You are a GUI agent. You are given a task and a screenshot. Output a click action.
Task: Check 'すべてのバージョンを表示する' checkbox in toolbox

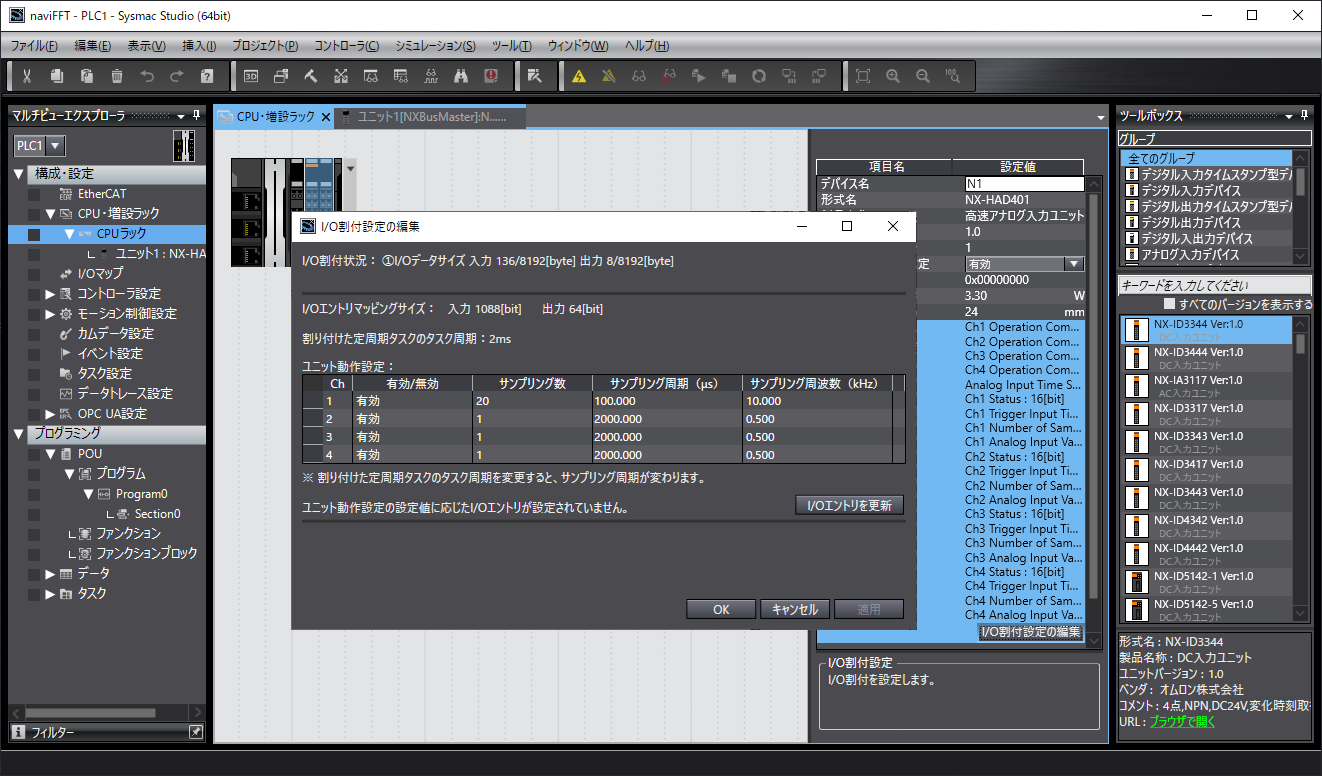click(1169, 304)
